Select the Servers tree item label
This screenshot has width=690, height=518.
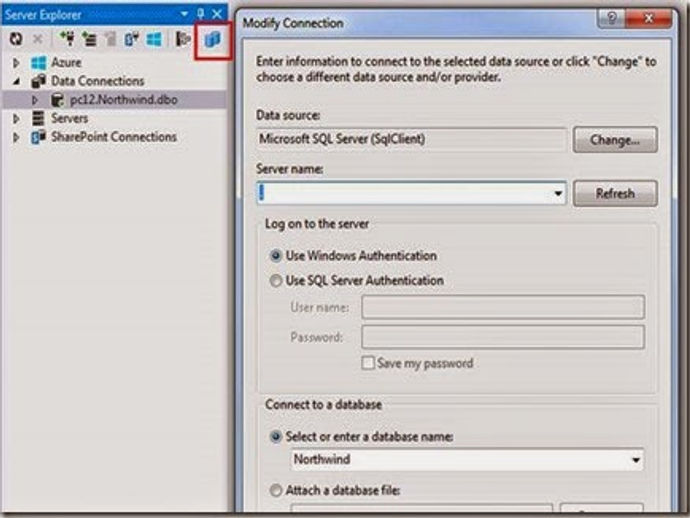(x=70, y=118)
